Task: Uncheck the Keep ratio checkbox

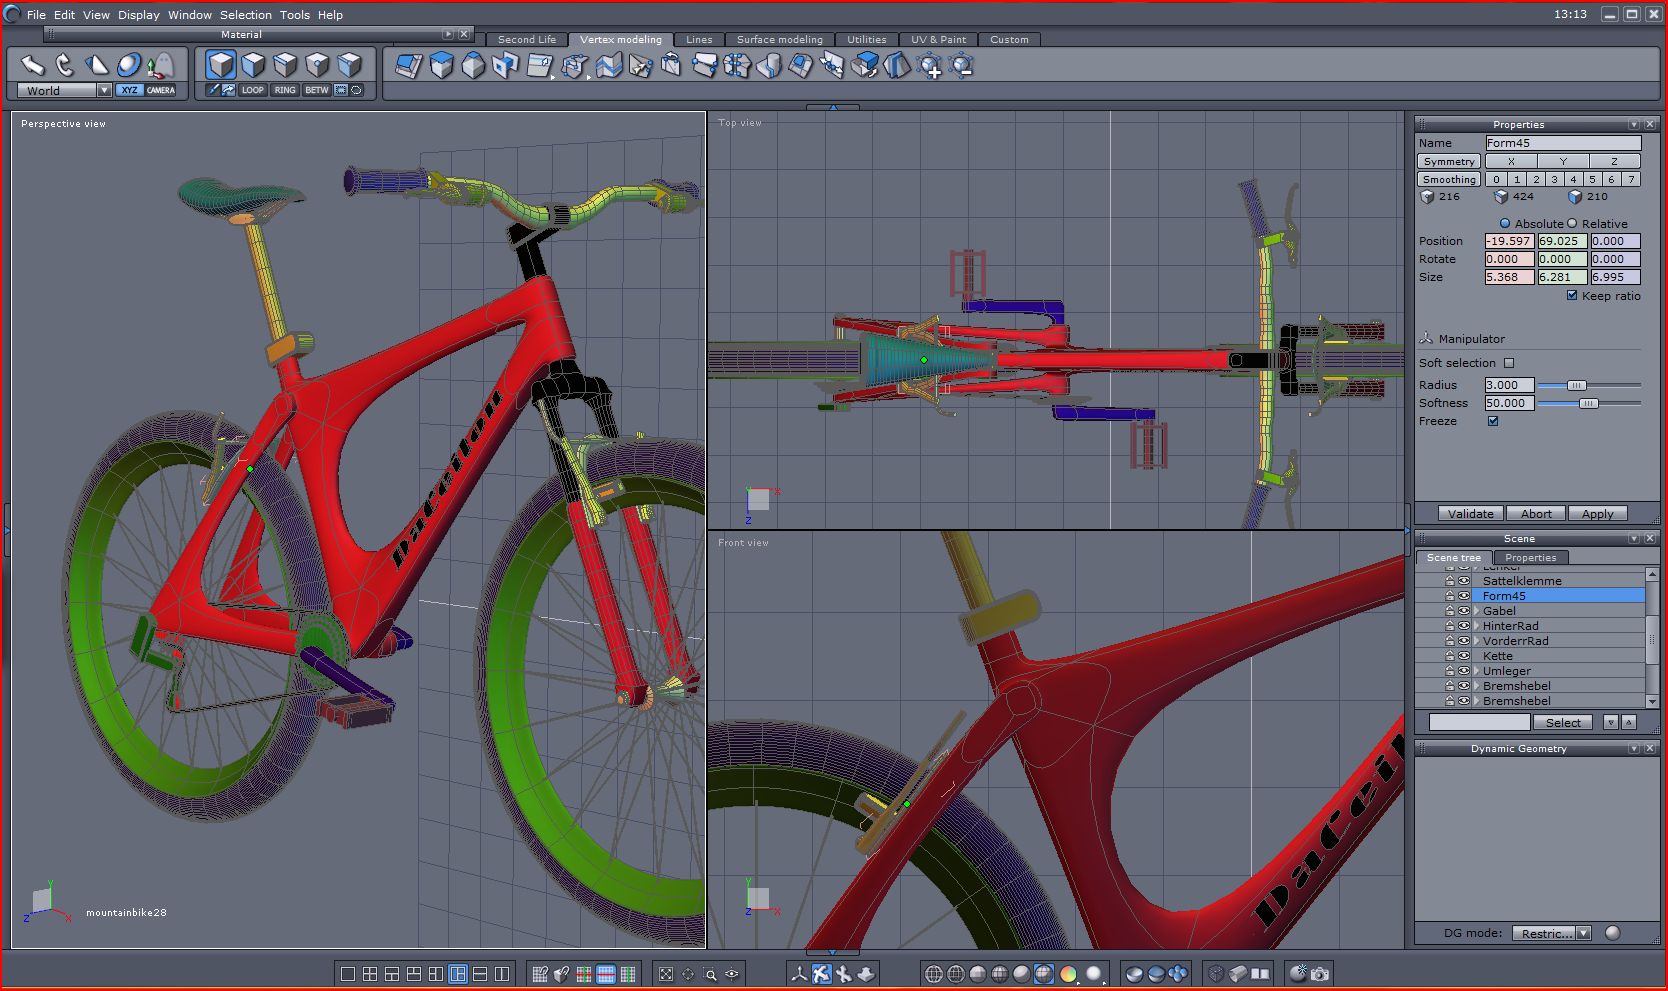Action: tap(1572, 296)
